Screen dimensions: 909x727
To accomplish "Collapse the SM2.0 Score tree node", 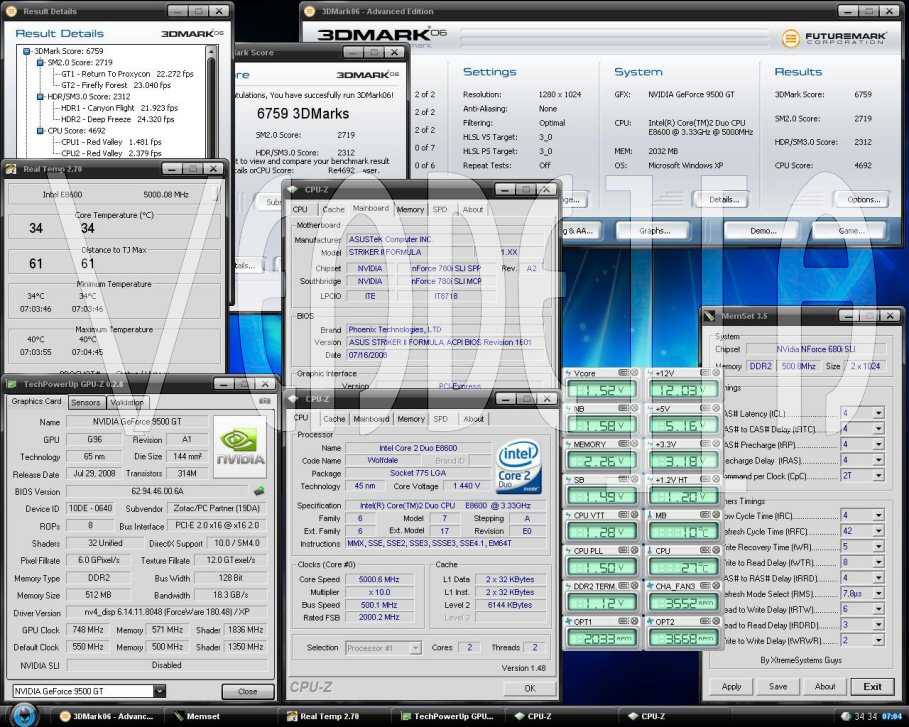I will click(40, 62).
